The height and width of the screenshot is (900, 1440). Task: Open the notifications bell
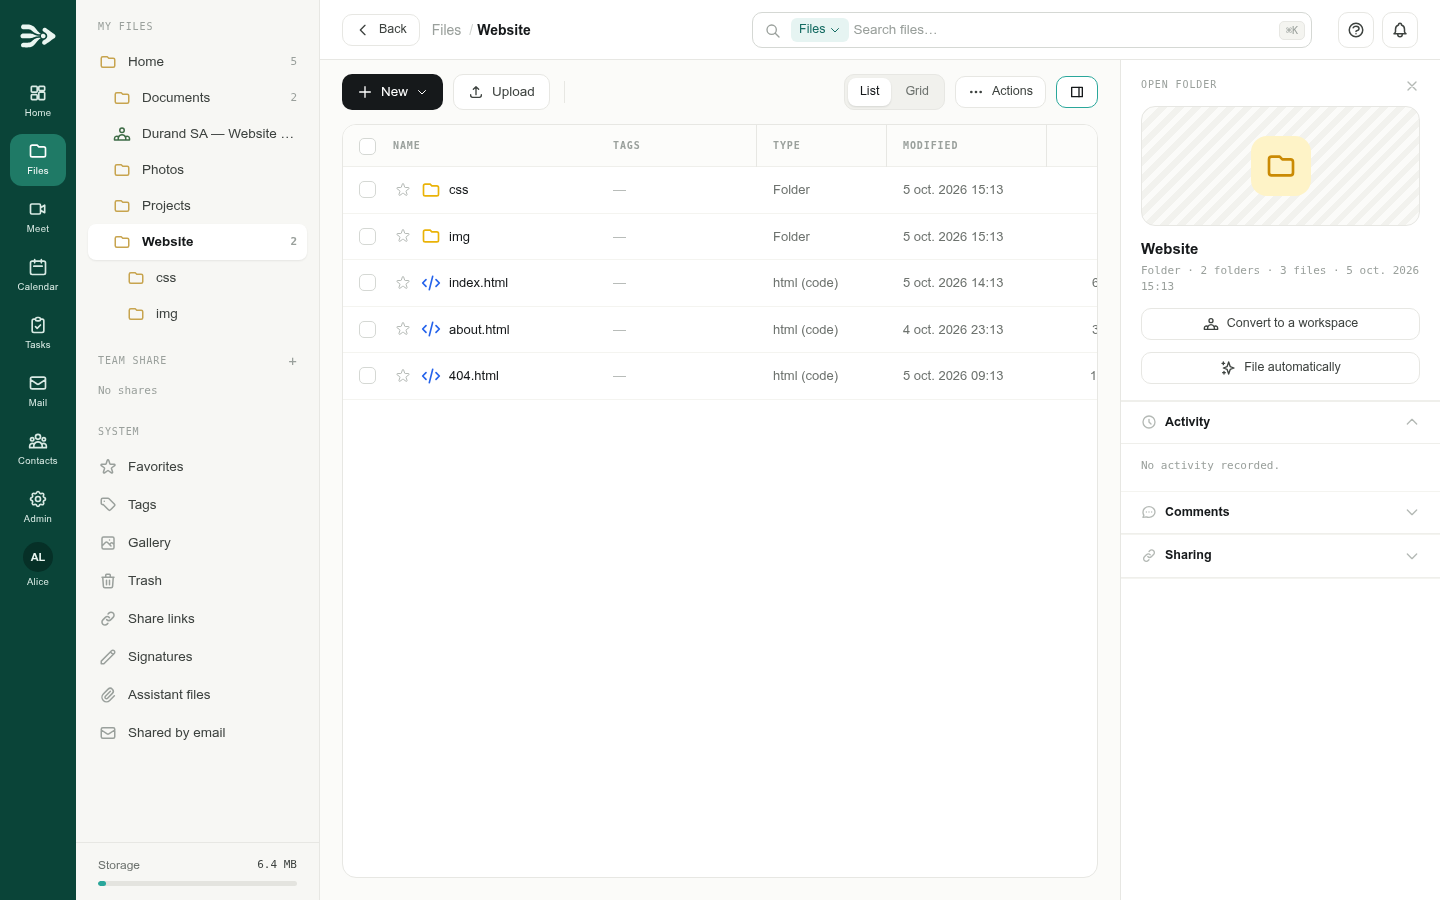[1400, 30]
